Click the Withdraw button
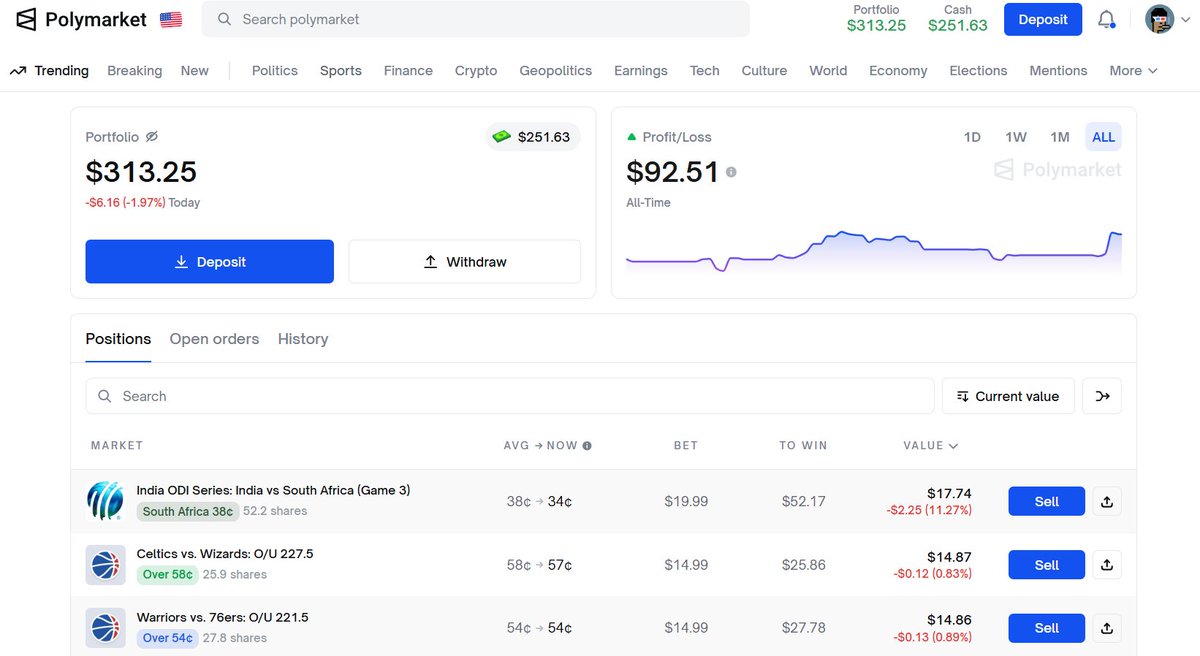 (465, 262)
